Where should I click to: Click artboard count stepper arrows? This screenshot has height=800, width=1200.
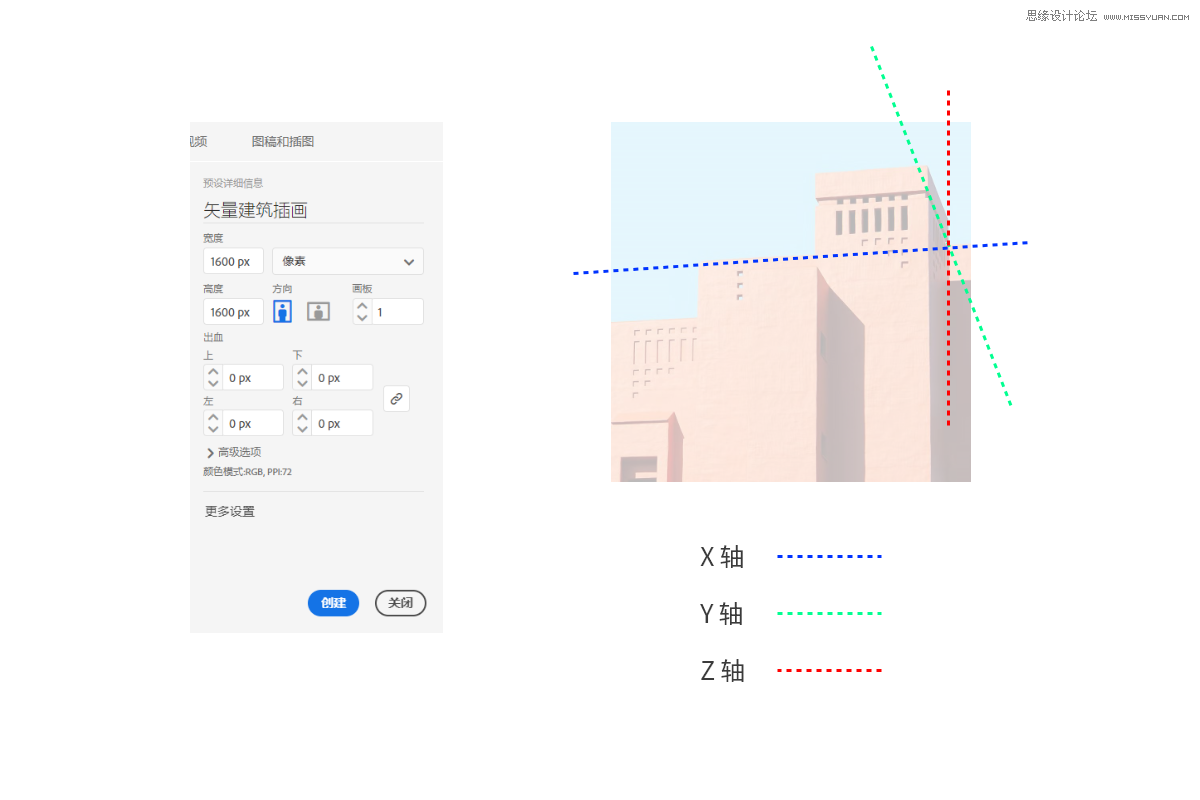coord(362,312)
